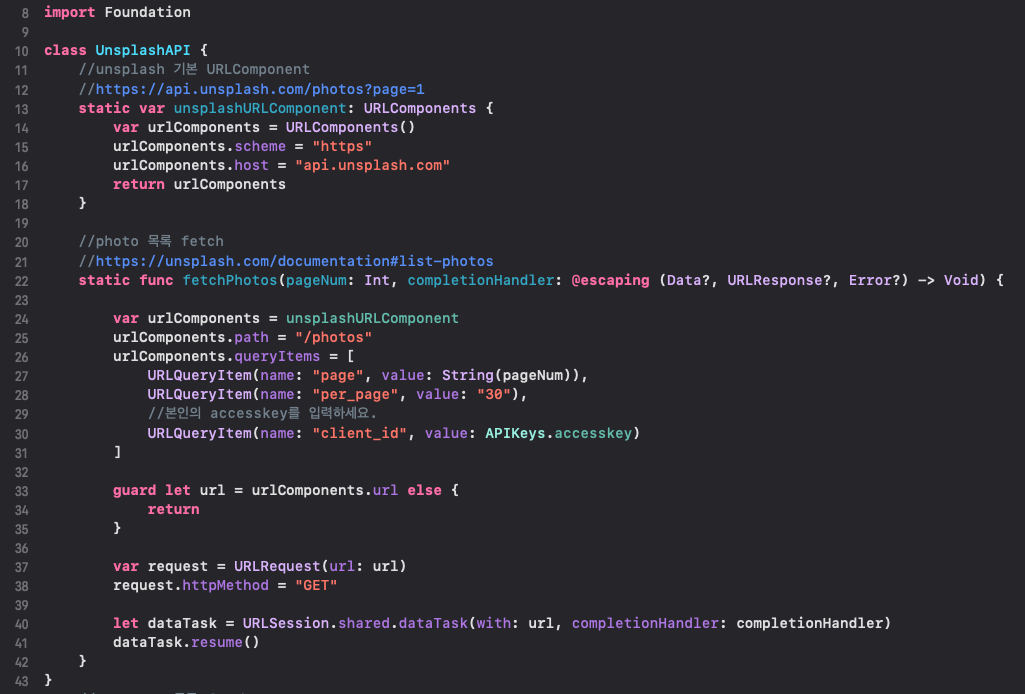Click the path property
The width and height of the screenshot is (1025, 694).
tap(251, 337)
